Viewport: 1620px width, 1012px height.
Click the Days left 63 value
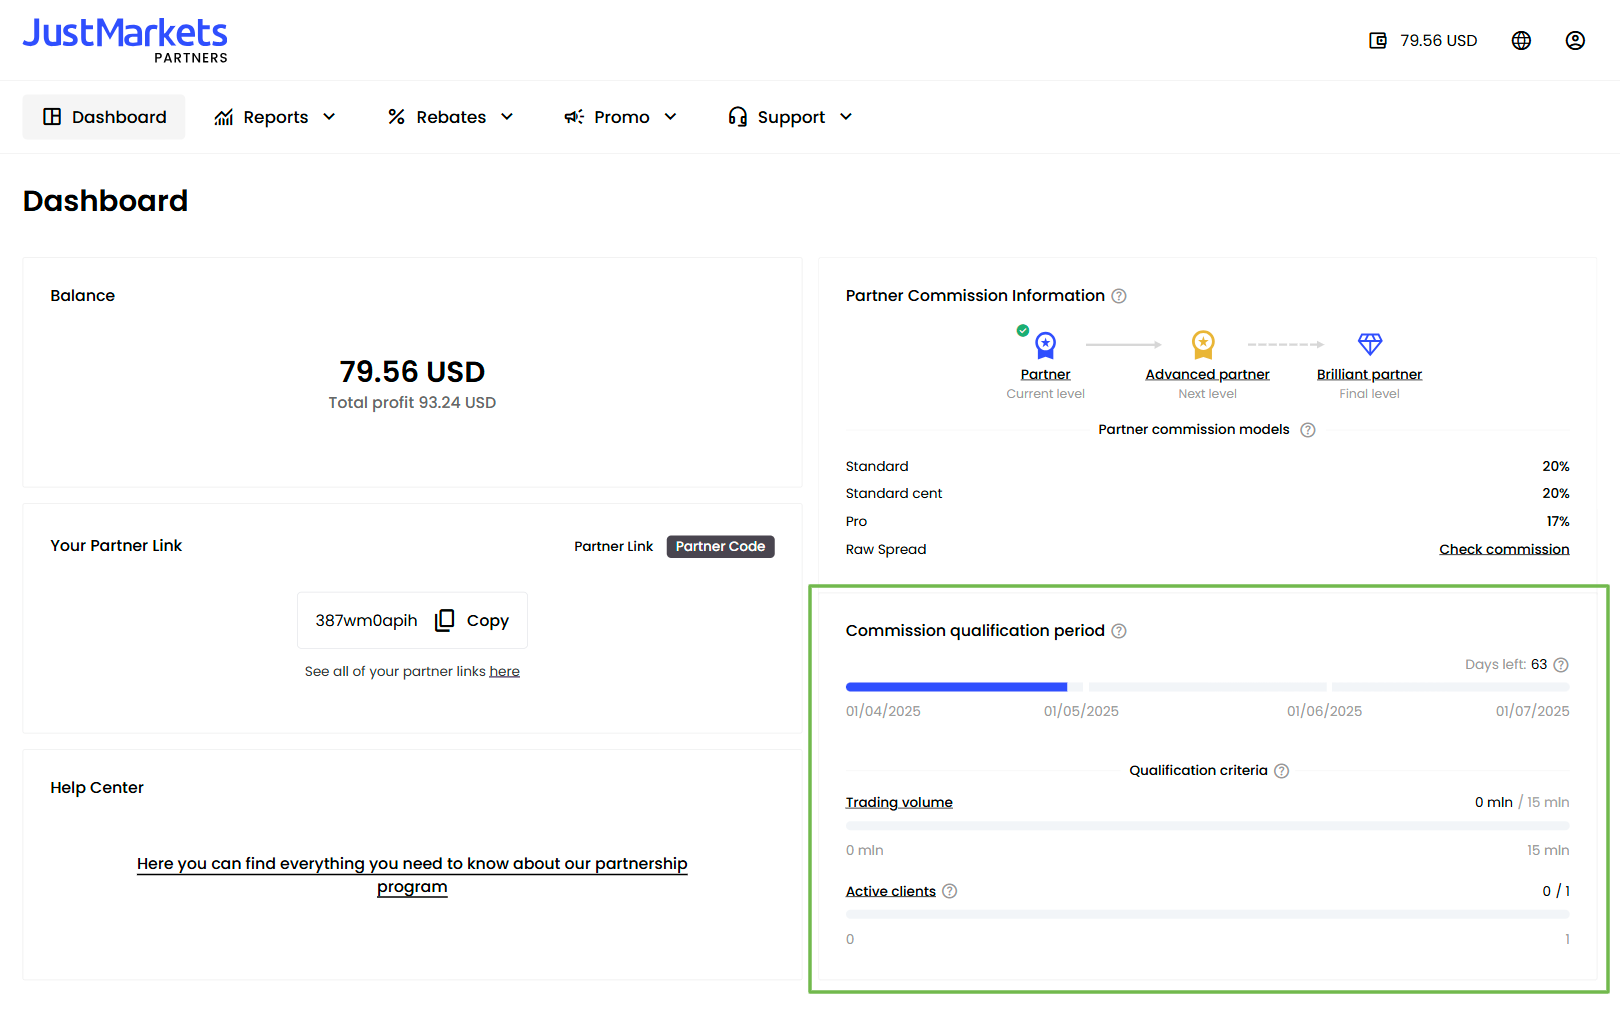1539,665
